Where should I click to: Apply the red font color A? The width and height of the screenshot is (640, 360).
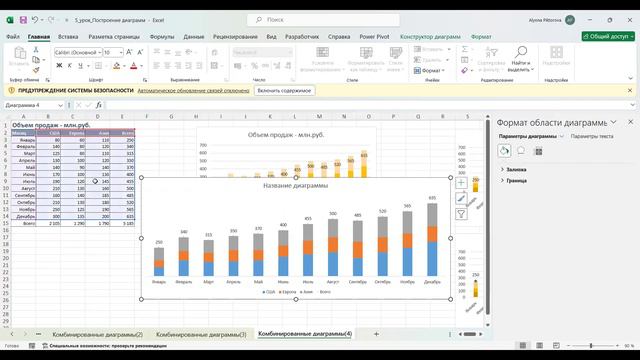[x=133, y=65]
